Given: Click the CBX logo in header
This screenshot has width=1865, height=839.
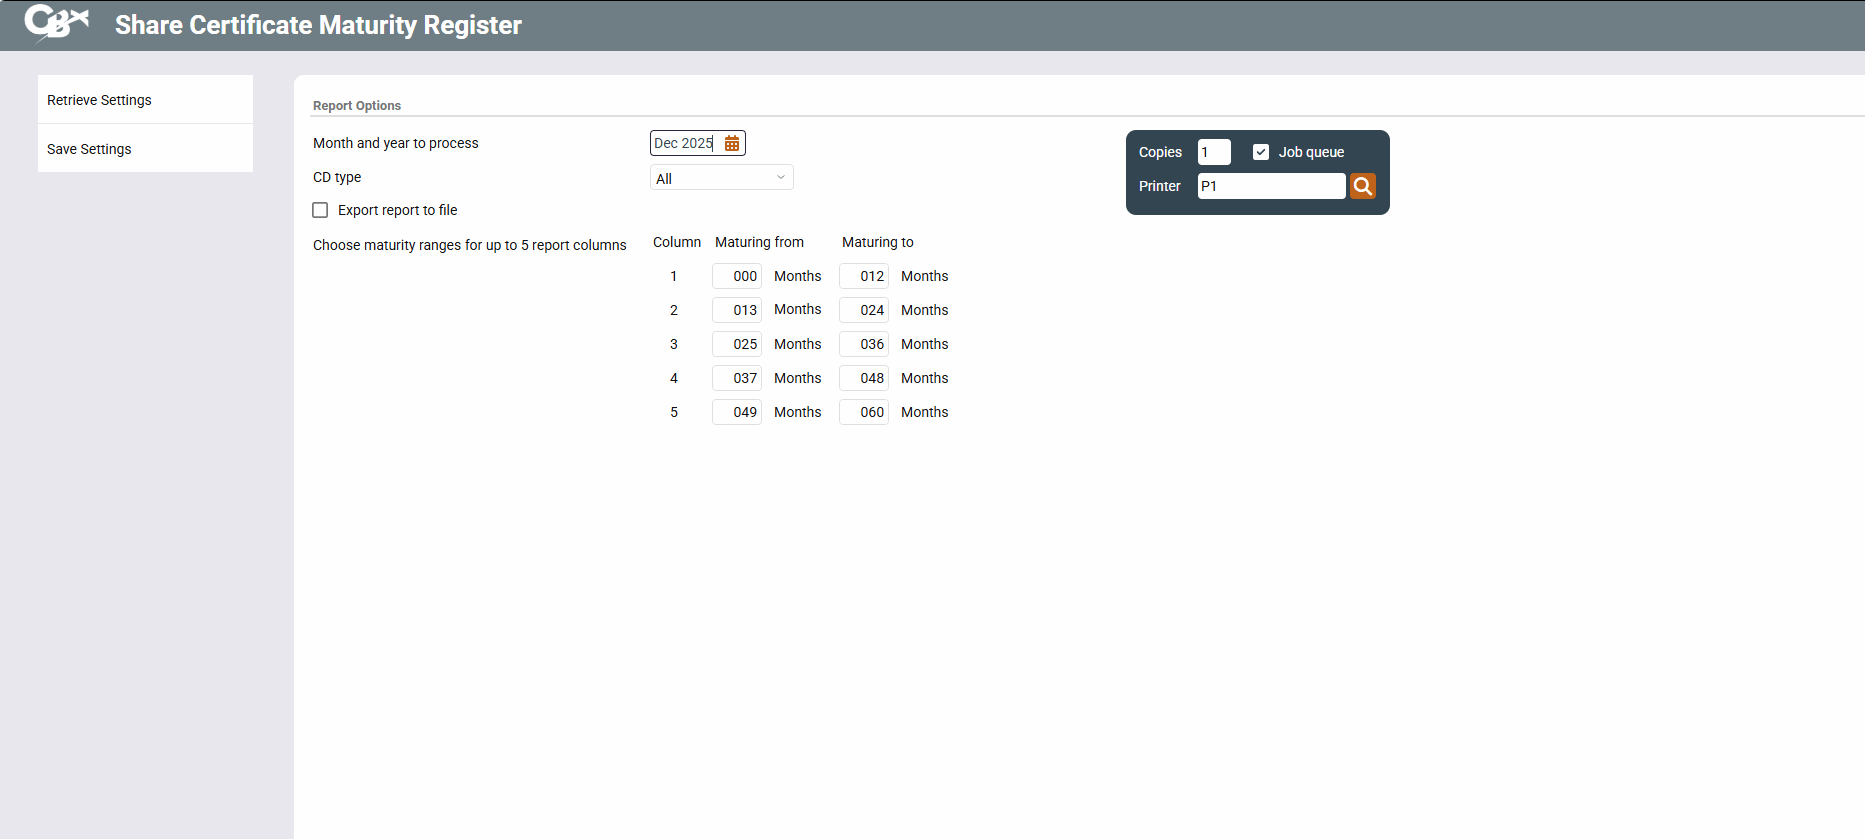Looking at the screenshot, I should tap(56, 23).
